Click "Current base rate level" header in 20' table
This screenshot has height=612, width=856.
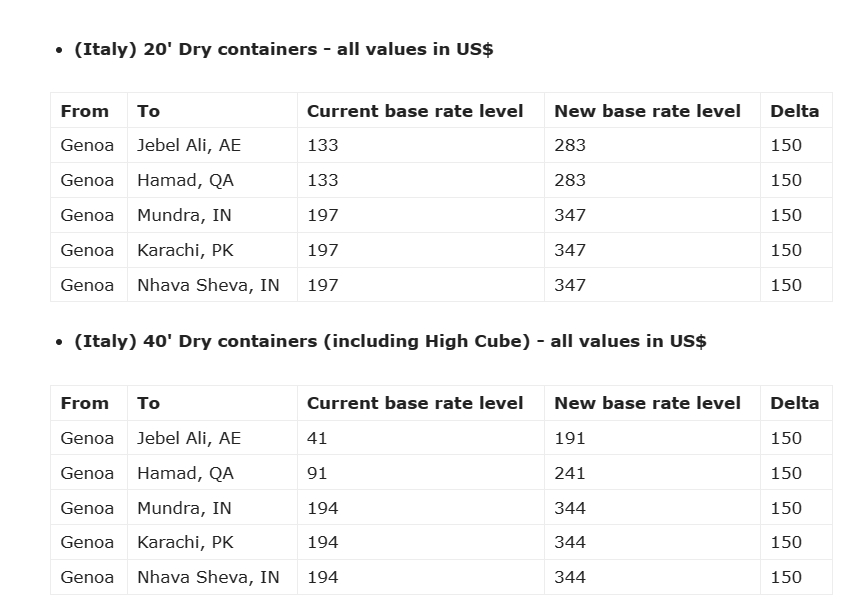tap(415, 111)
